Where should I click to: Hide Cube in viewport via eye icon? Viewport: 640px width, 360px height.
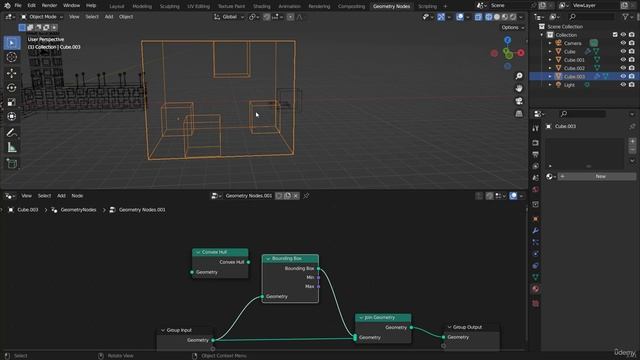[623, 51]
